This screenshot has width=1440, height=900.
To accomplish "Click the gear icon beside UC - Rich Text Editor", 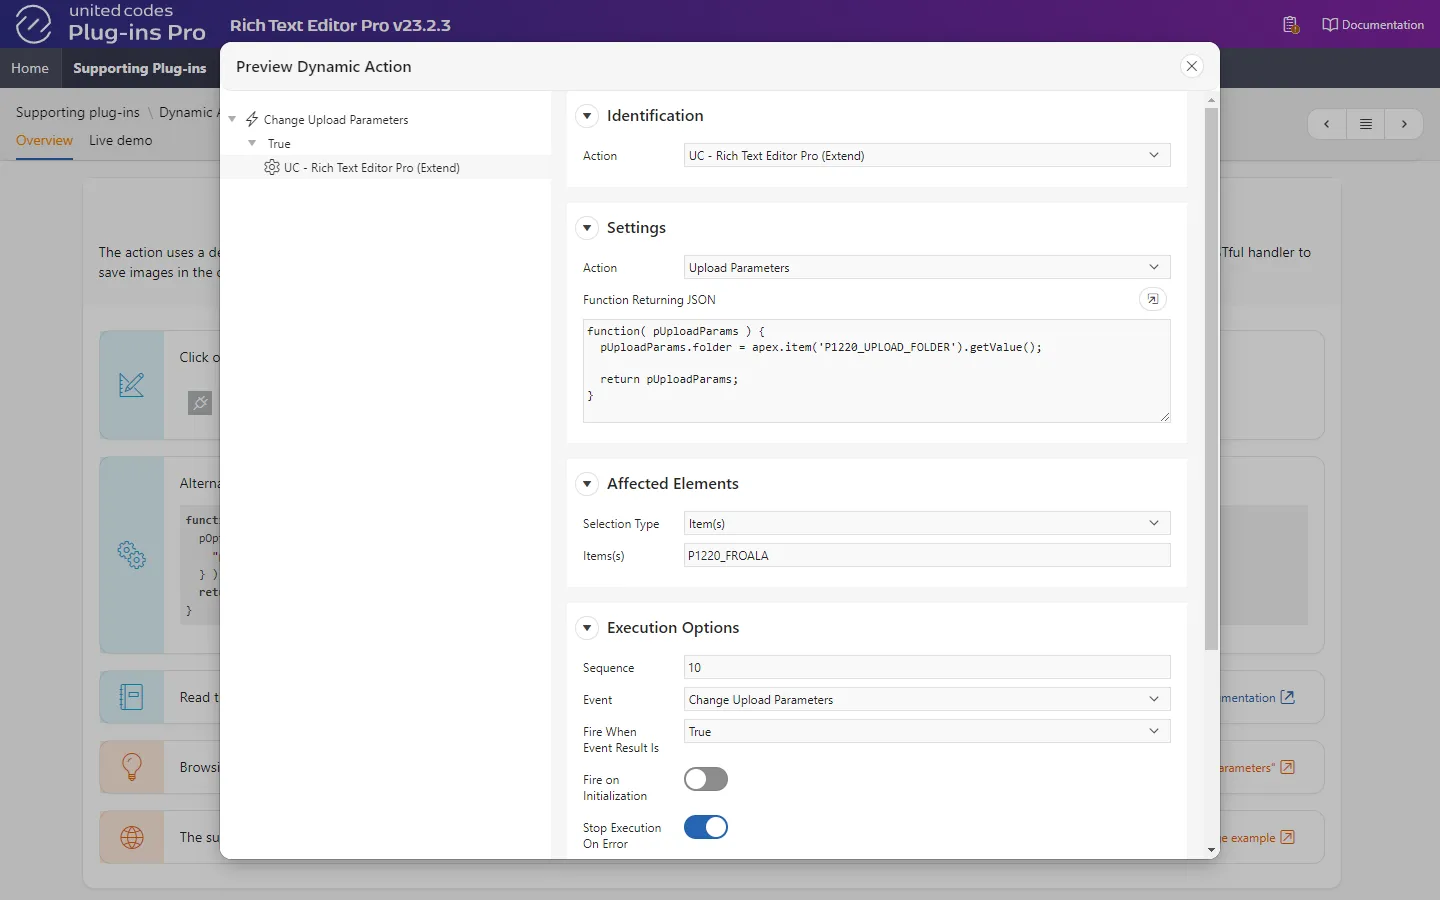I will point(271,168).
